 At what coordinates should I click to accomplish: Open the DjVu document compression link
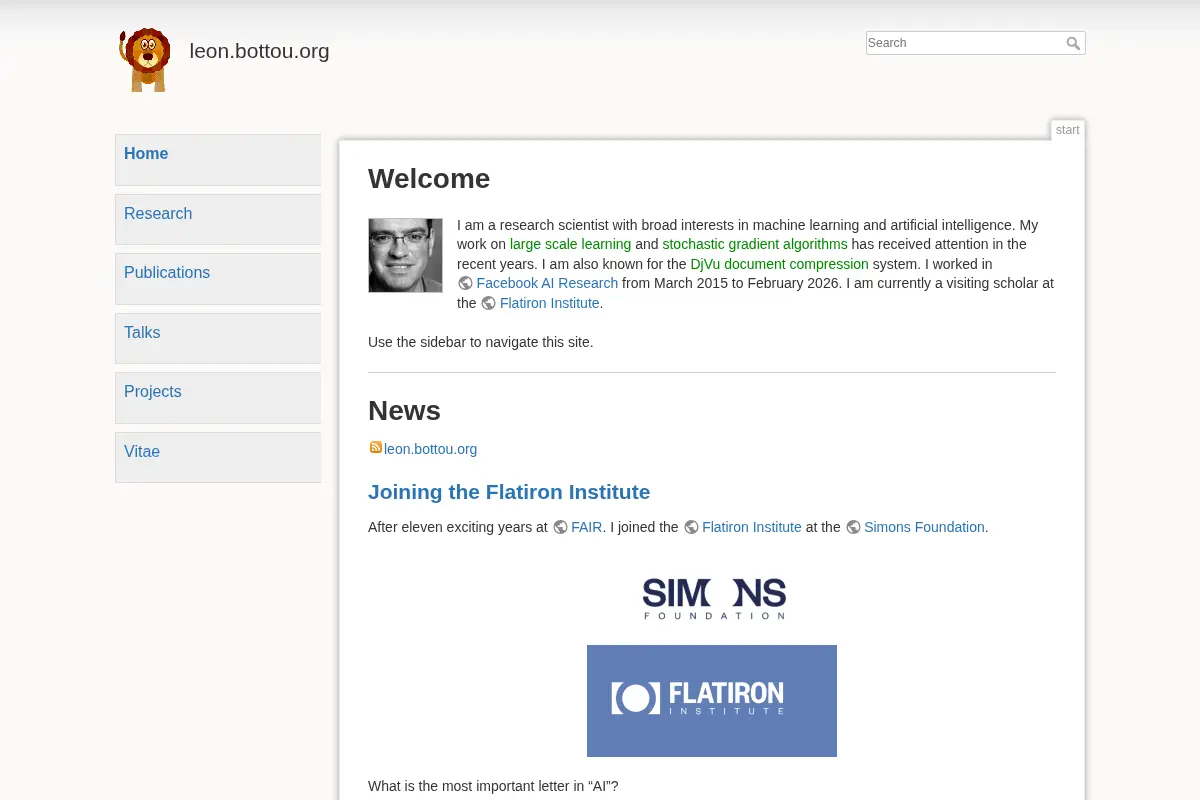(779, 264)
